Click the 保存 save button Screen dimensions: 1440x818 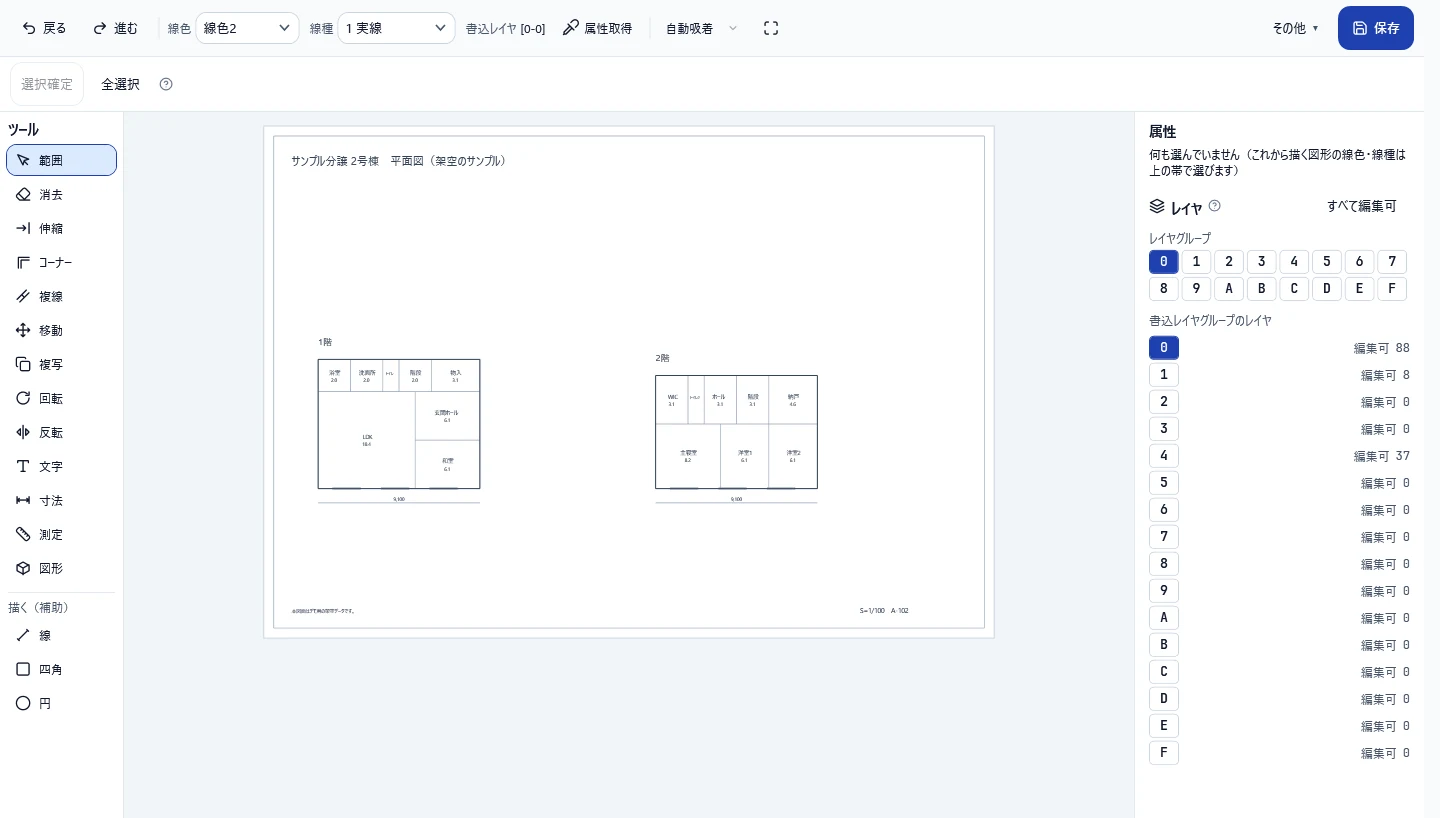pyautogui.click(x=1376, y=28)
